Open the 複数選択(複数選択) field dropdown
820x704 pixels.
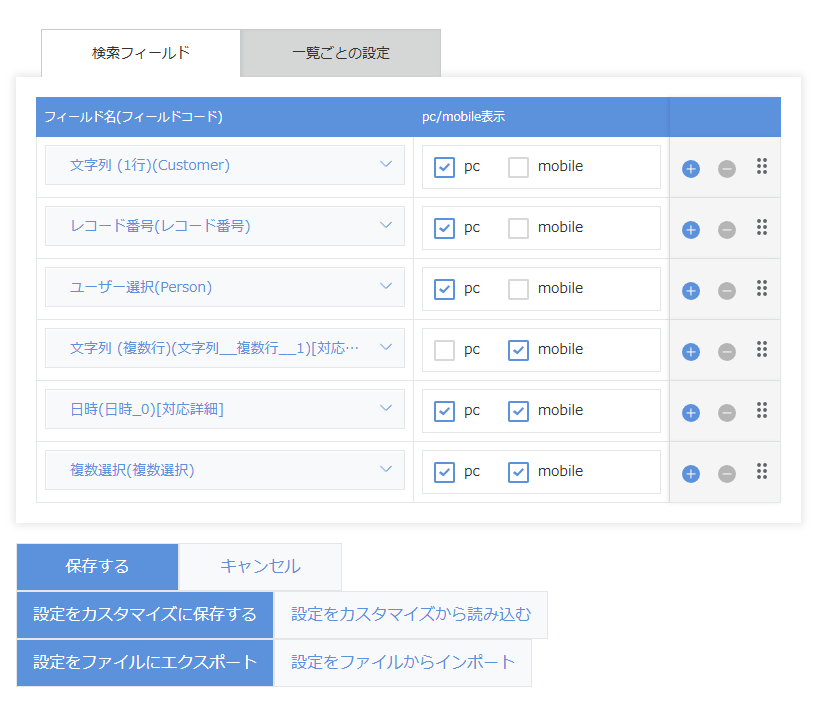click(225, 470)
